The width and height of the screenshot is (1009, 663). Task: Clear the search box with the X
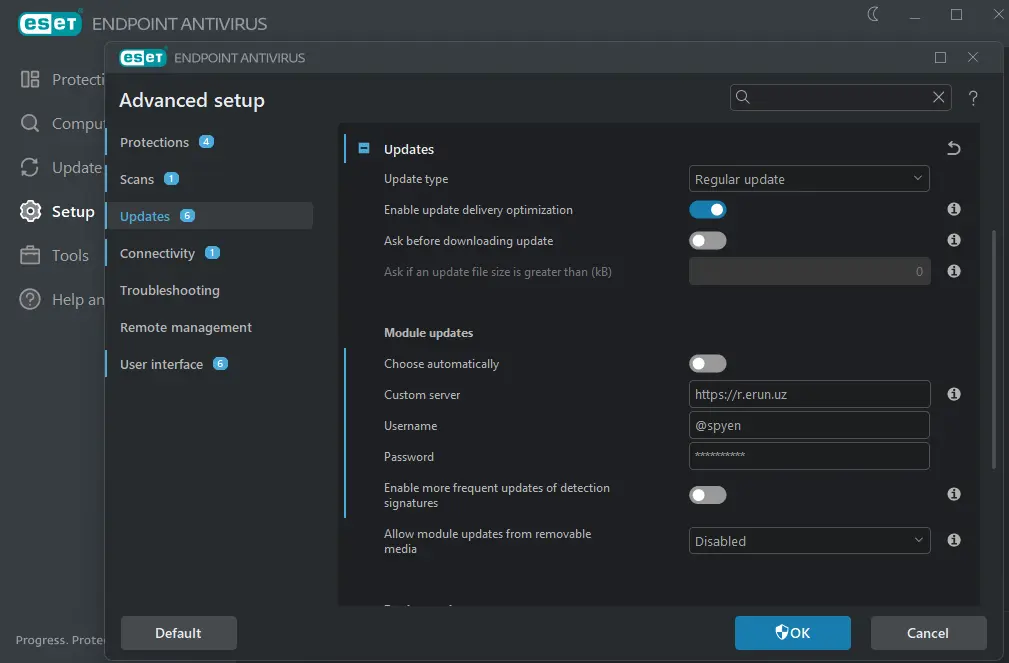coord(938,97)
